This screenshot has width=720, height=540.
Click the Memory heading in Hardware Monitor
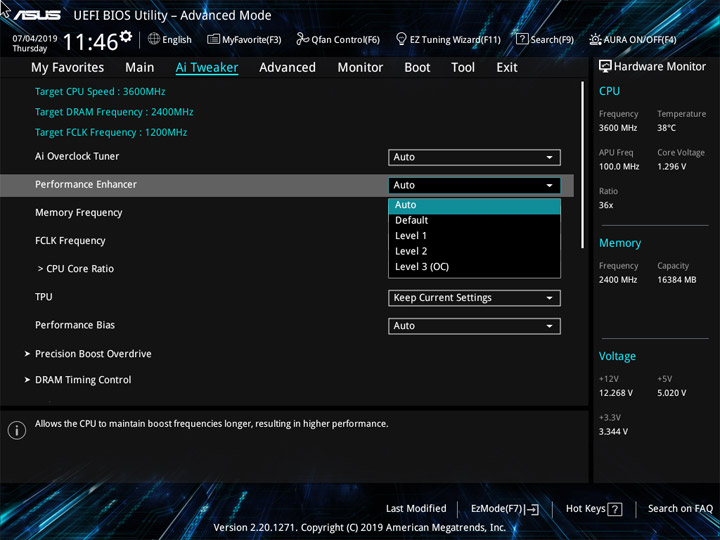(620, 243)
